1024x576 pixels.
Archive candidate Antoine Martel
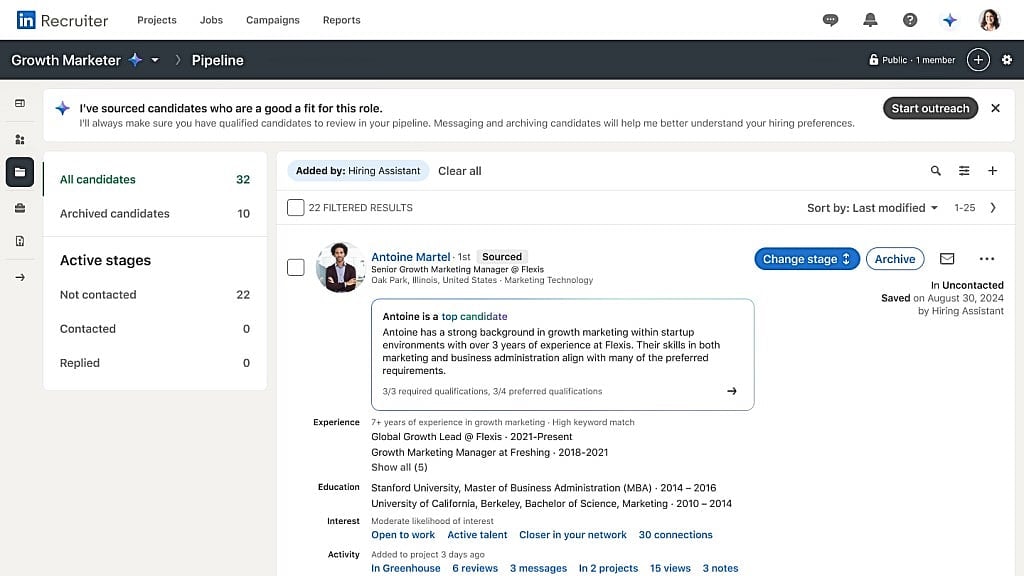click(x=895, y=259)
